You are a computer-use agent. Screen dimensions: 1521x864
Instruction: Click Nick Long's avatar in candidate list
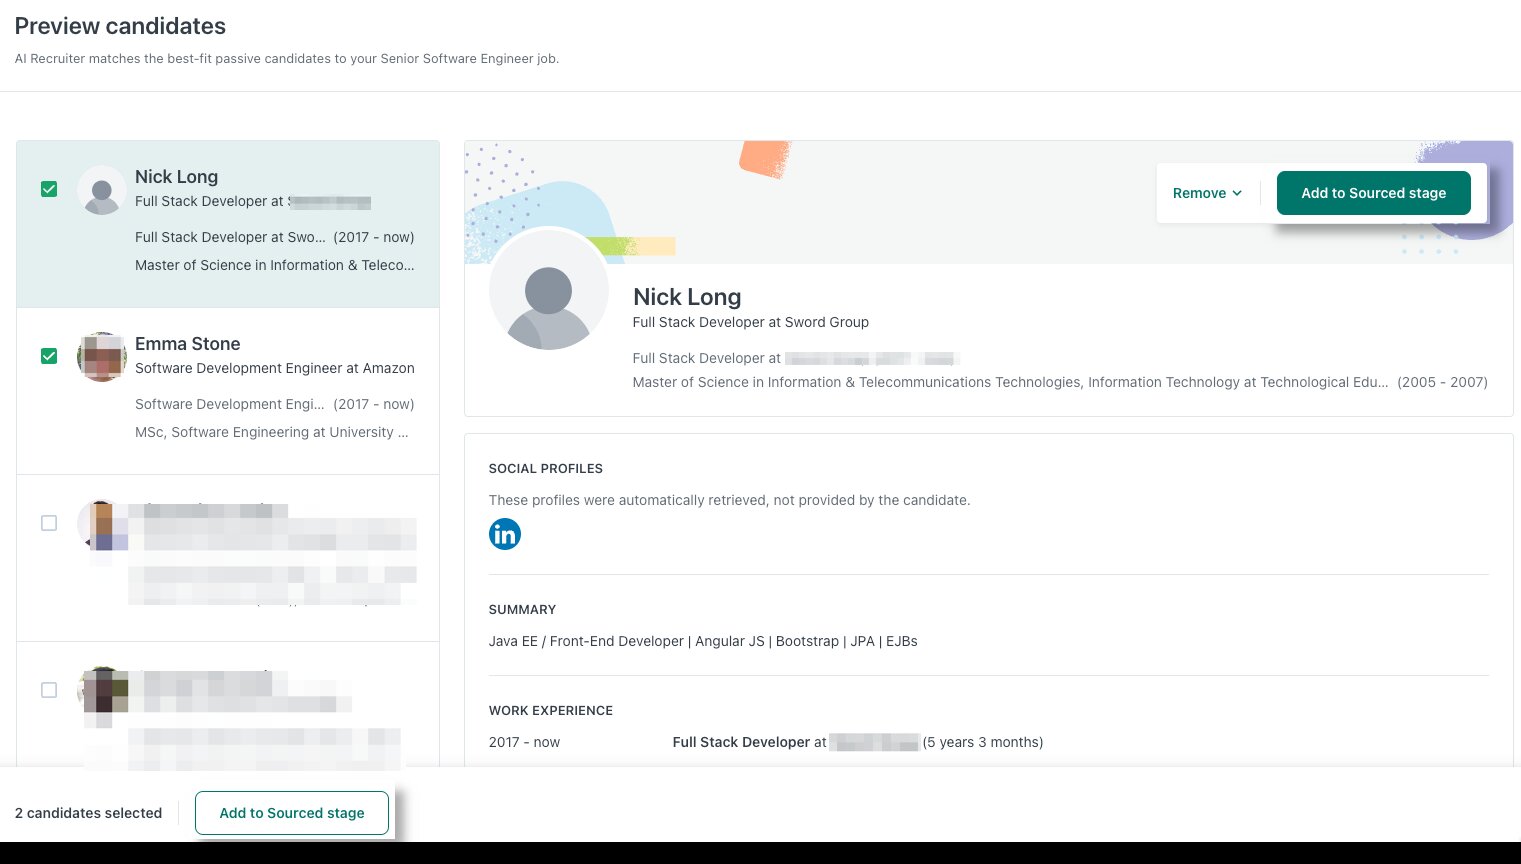[102, 190]
